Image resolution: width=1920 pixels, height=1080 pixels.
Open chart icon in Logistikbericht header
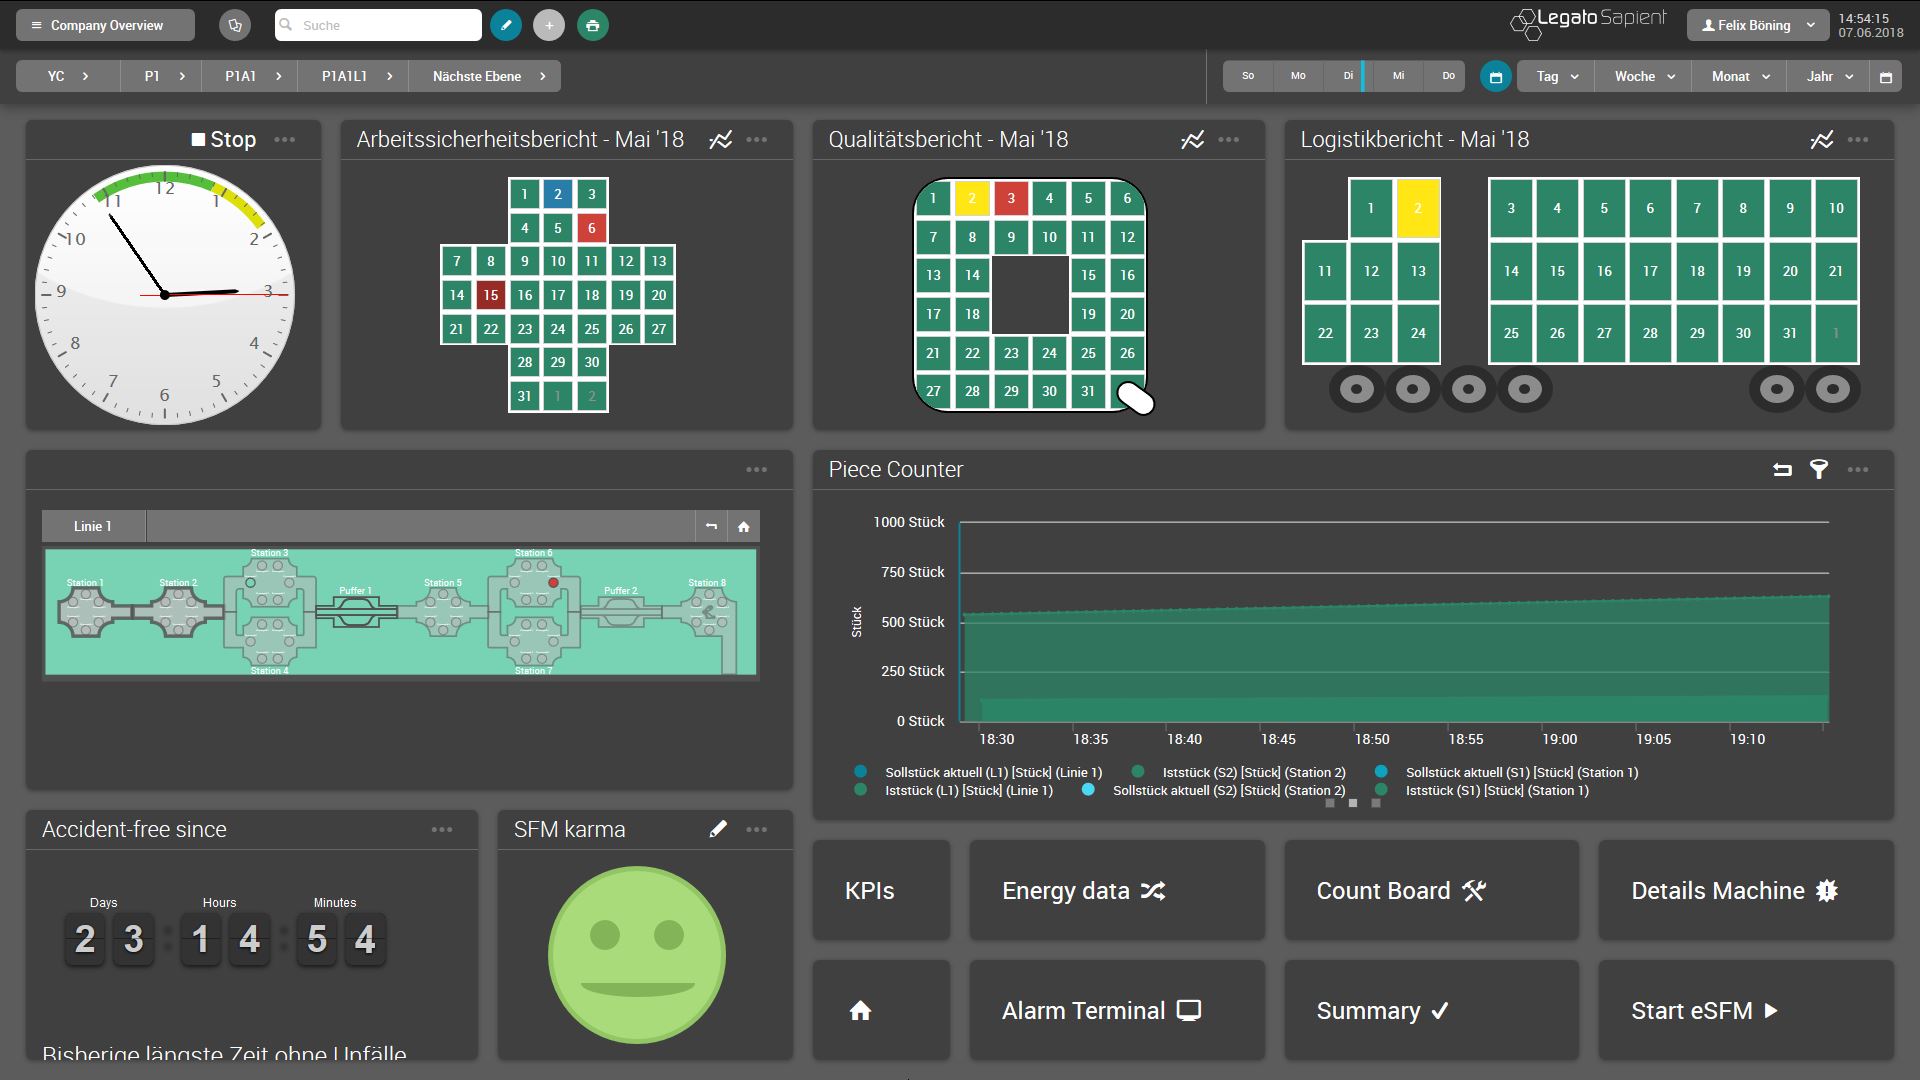click(x=1822, y=140)
